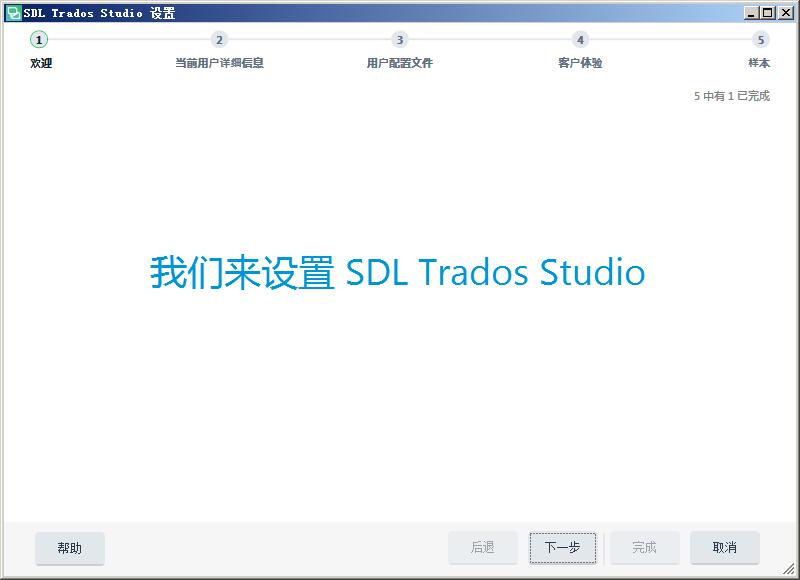The height and width of the screenshot is (580, 800).
Task: Click the 取消 (Cancel) button
Action: click(724, 548)
